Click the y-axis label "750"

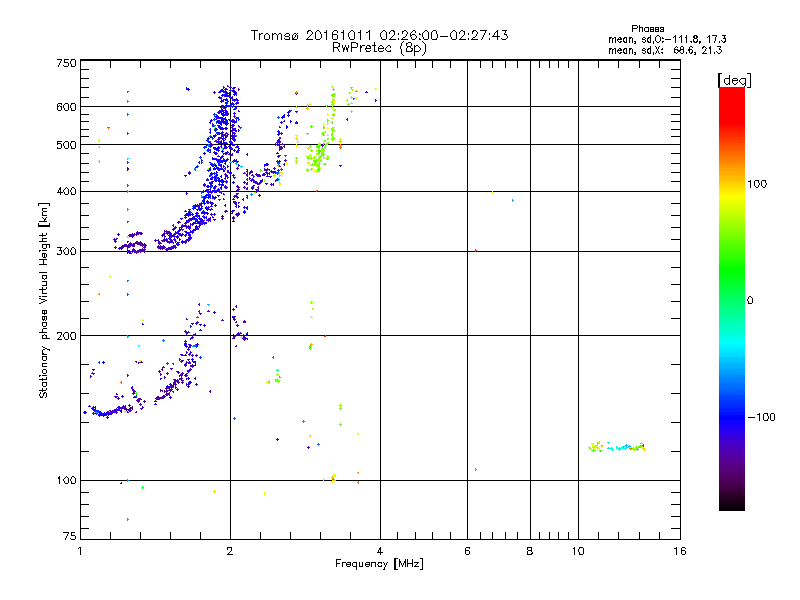[67, 63]
